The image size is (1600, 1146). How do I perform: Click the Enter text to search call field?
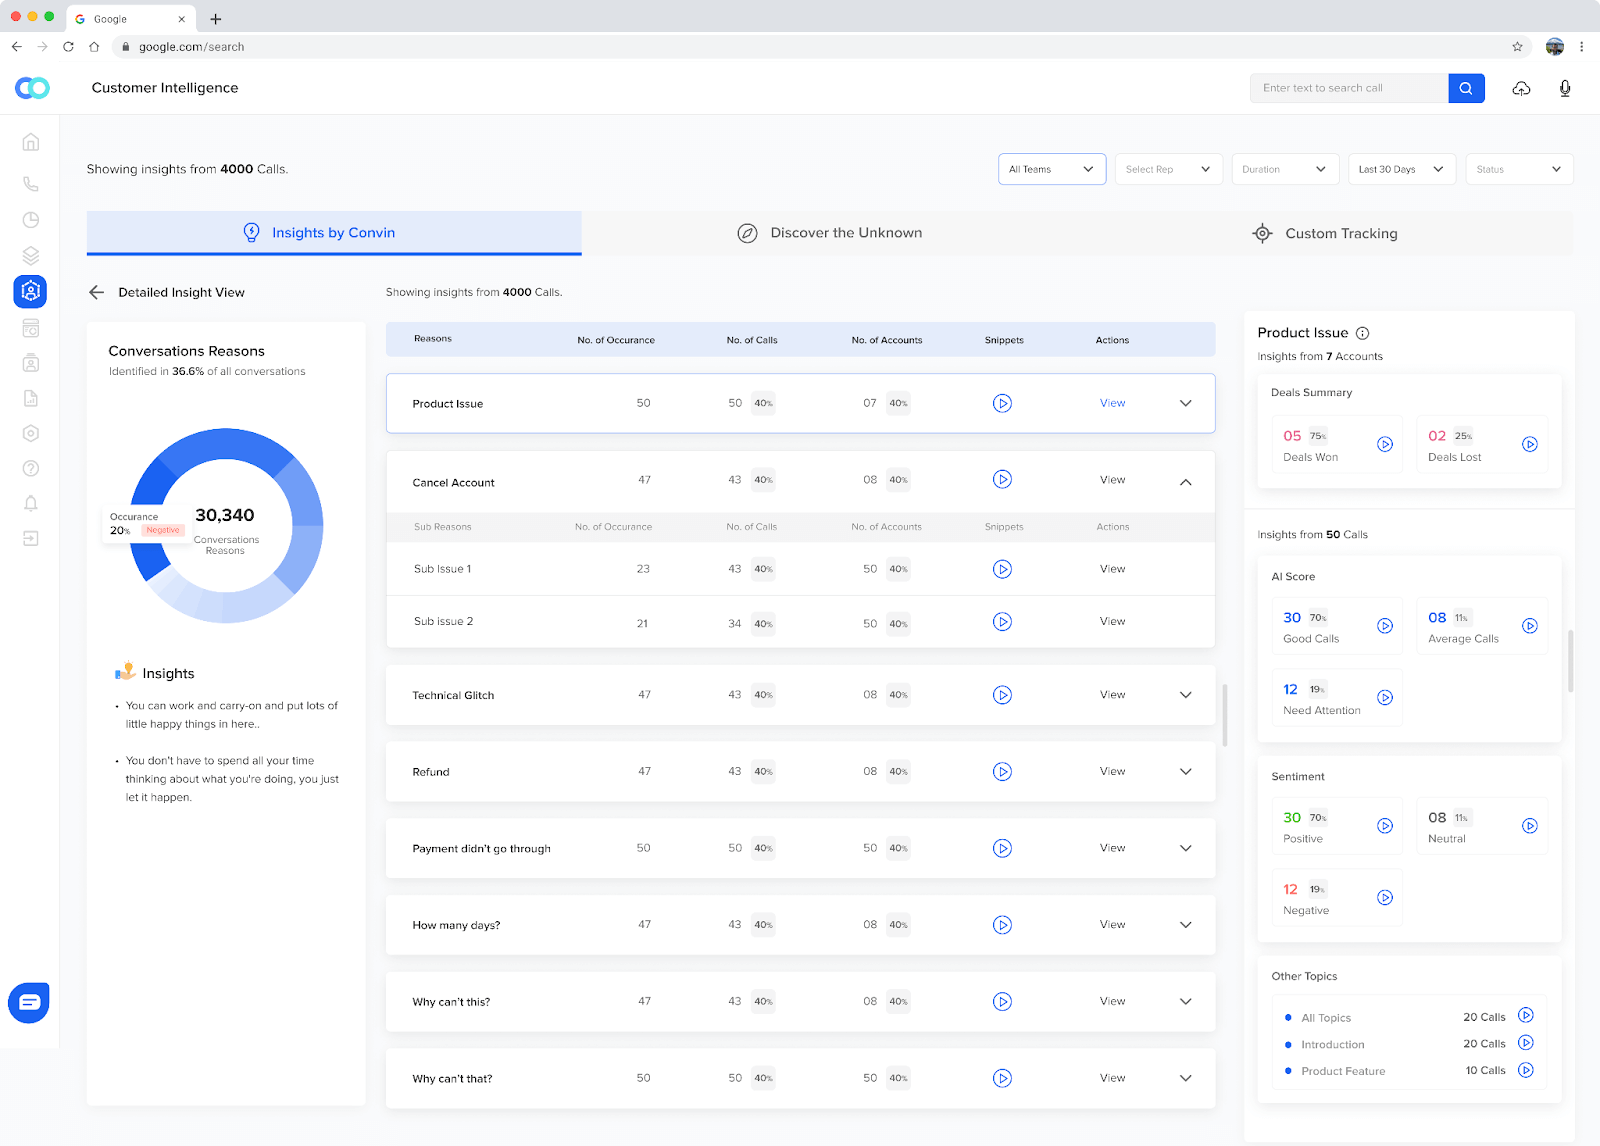tap(1348, 88)
